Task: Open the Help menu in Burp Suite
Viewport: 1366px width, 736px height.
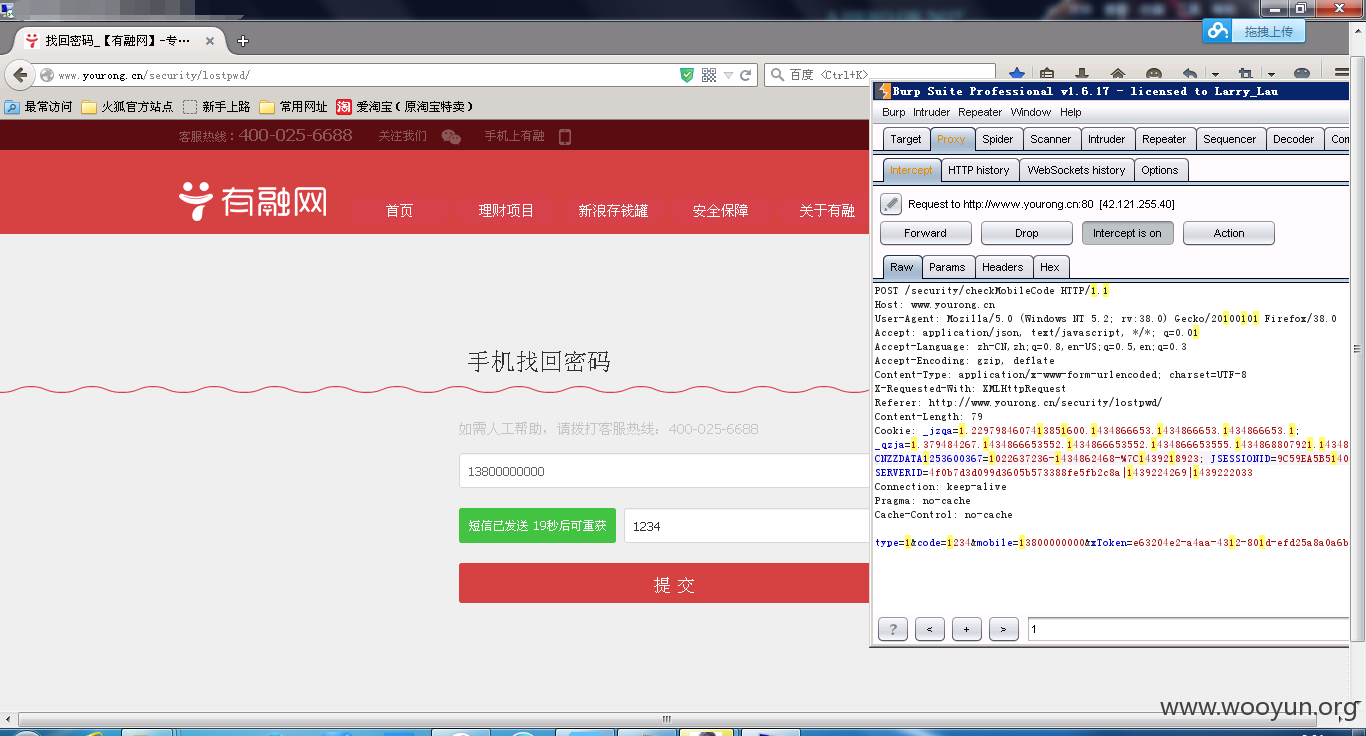Action: pyautogui.click(x=1070, y=112)
